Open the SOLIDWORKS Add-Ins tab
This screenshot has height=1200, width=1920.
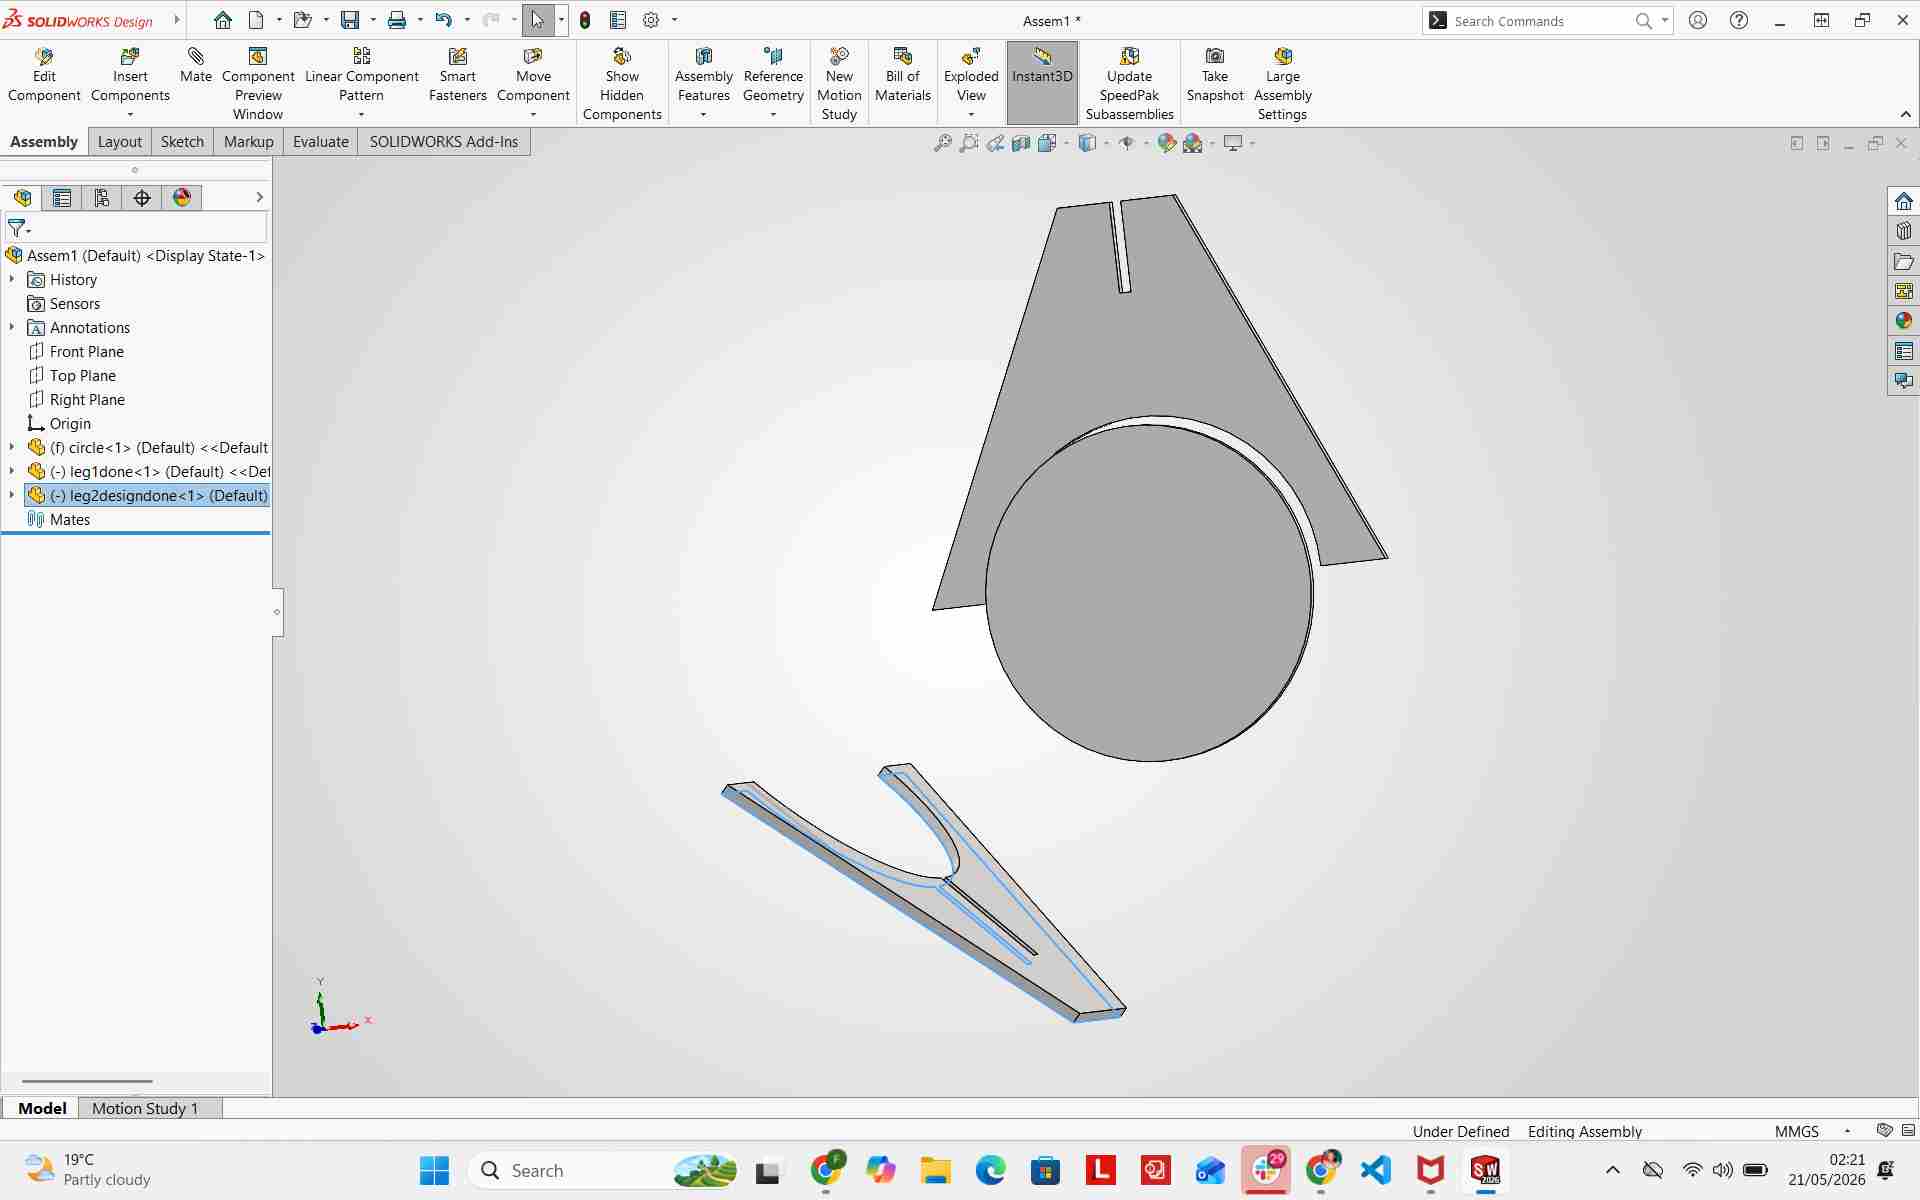444,142
